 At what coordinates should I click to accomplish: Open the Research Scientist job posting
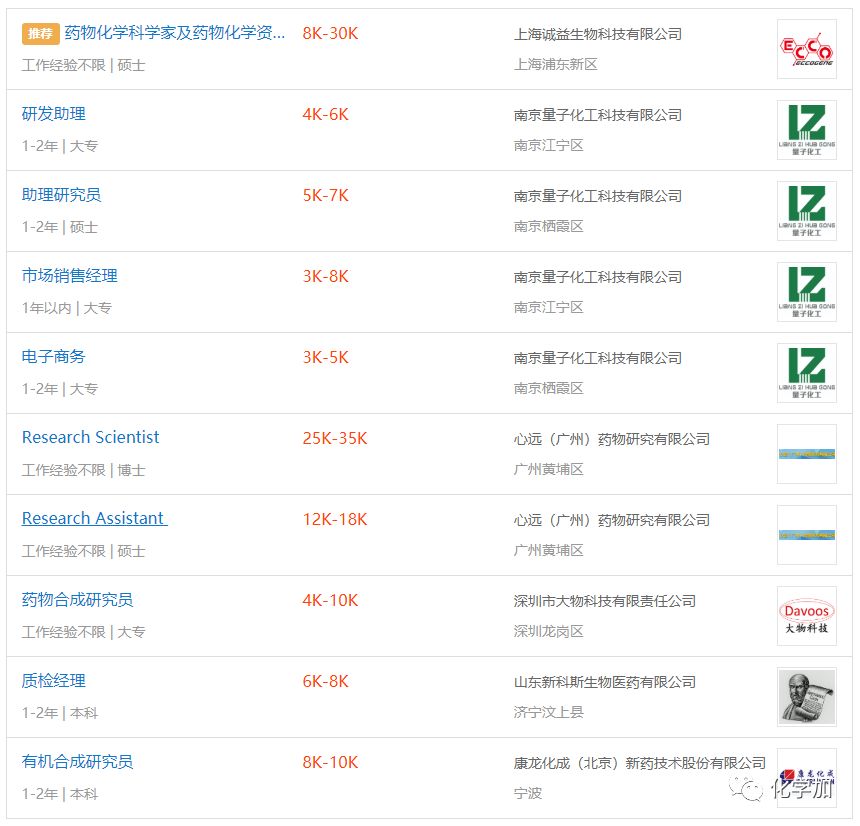point(90,437)
